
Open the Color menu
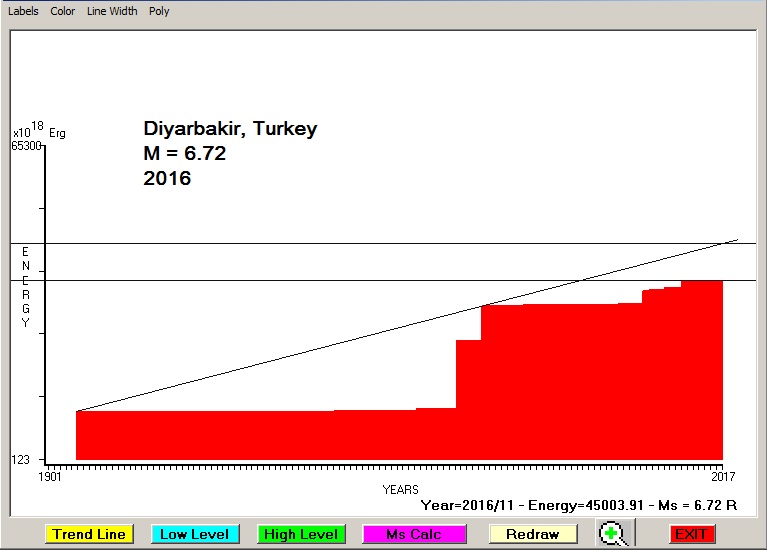coord(63,11)
